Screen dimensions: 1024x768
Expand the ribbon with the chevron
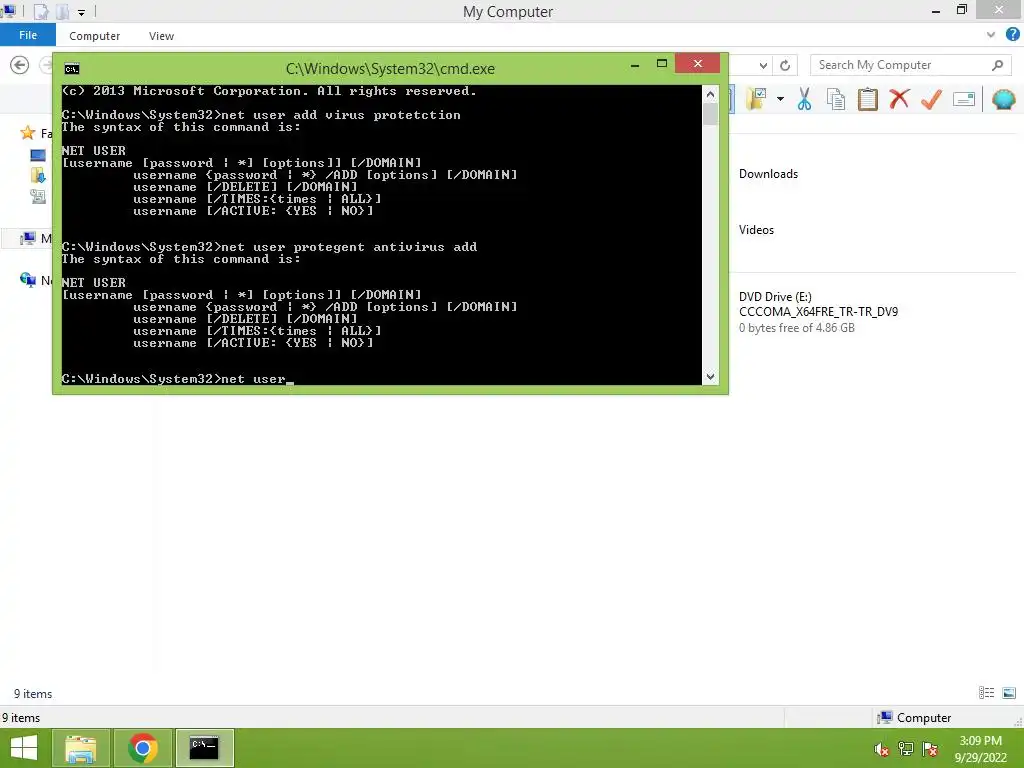pos(991,35)
